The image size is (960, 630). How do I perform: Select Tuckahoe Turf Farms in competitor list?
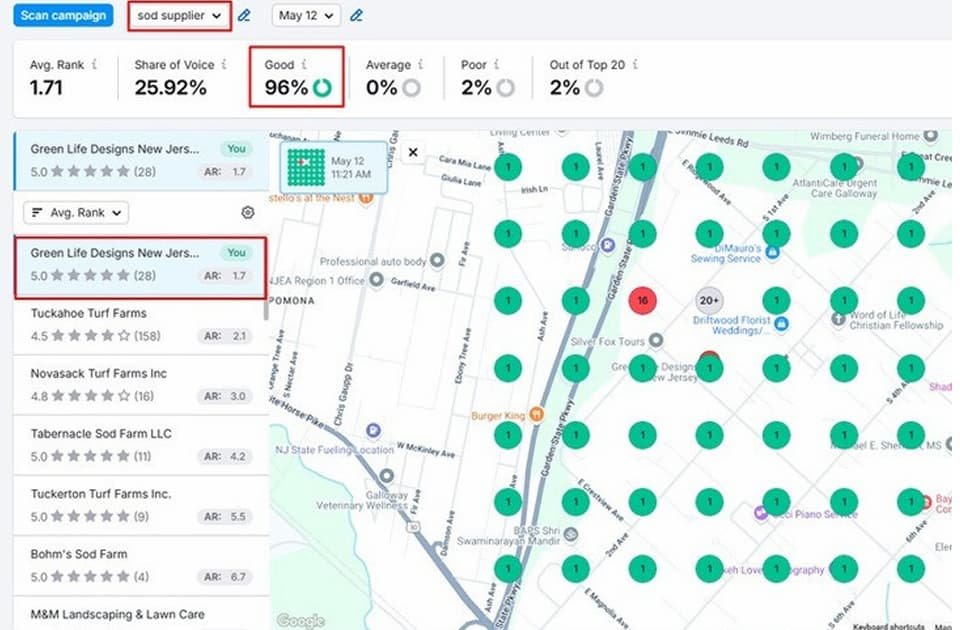click(141, 324)
